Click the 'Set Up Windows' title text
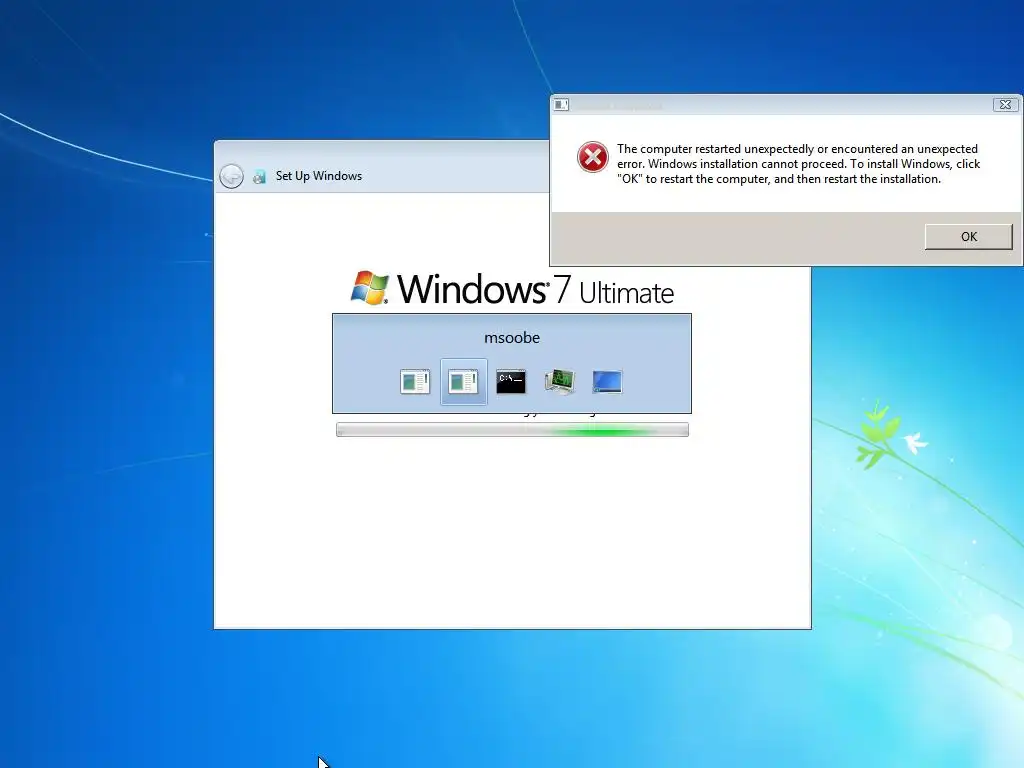The image size is (1024, 768). 319,176
